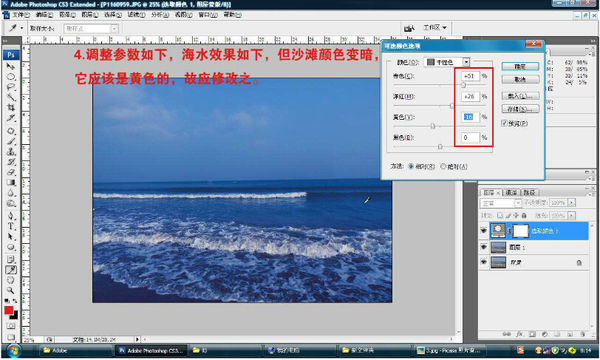Select the Pen tool
This screenshot has height=360, width=600.
[11, 216]
